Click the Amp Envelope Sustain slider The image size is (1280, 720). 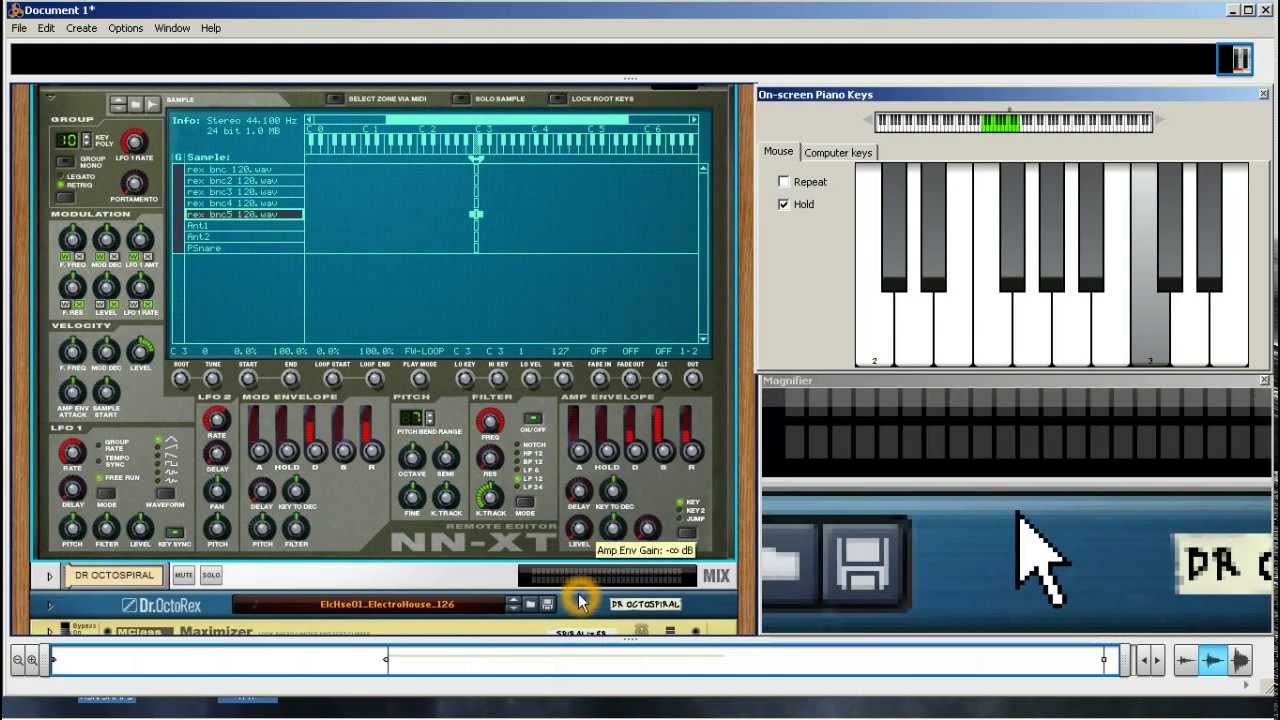point(663,433)
